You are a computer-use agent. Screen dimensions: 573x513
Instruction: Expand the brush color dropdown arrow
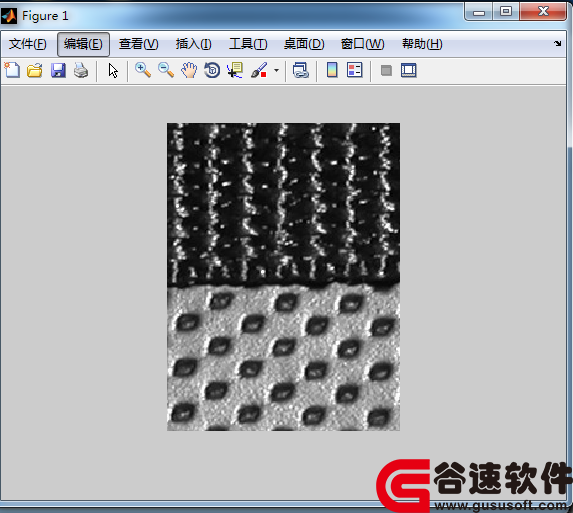(276, 70)
